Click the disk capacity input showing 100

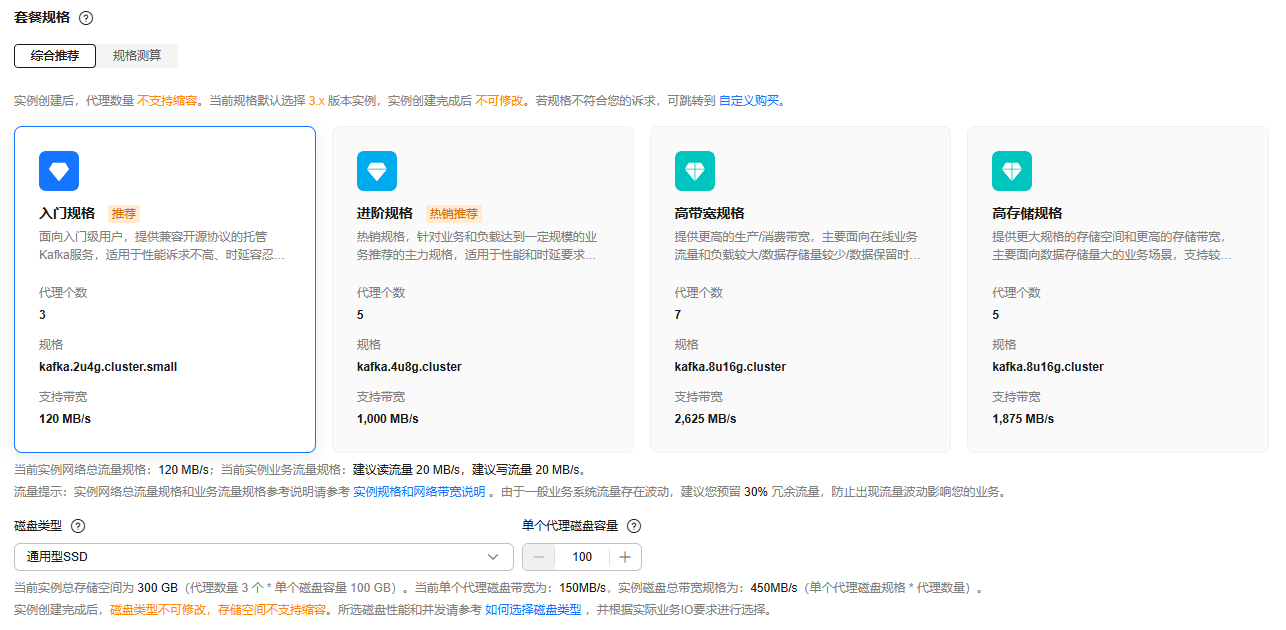pyautogui.click(x=582, y=557)
